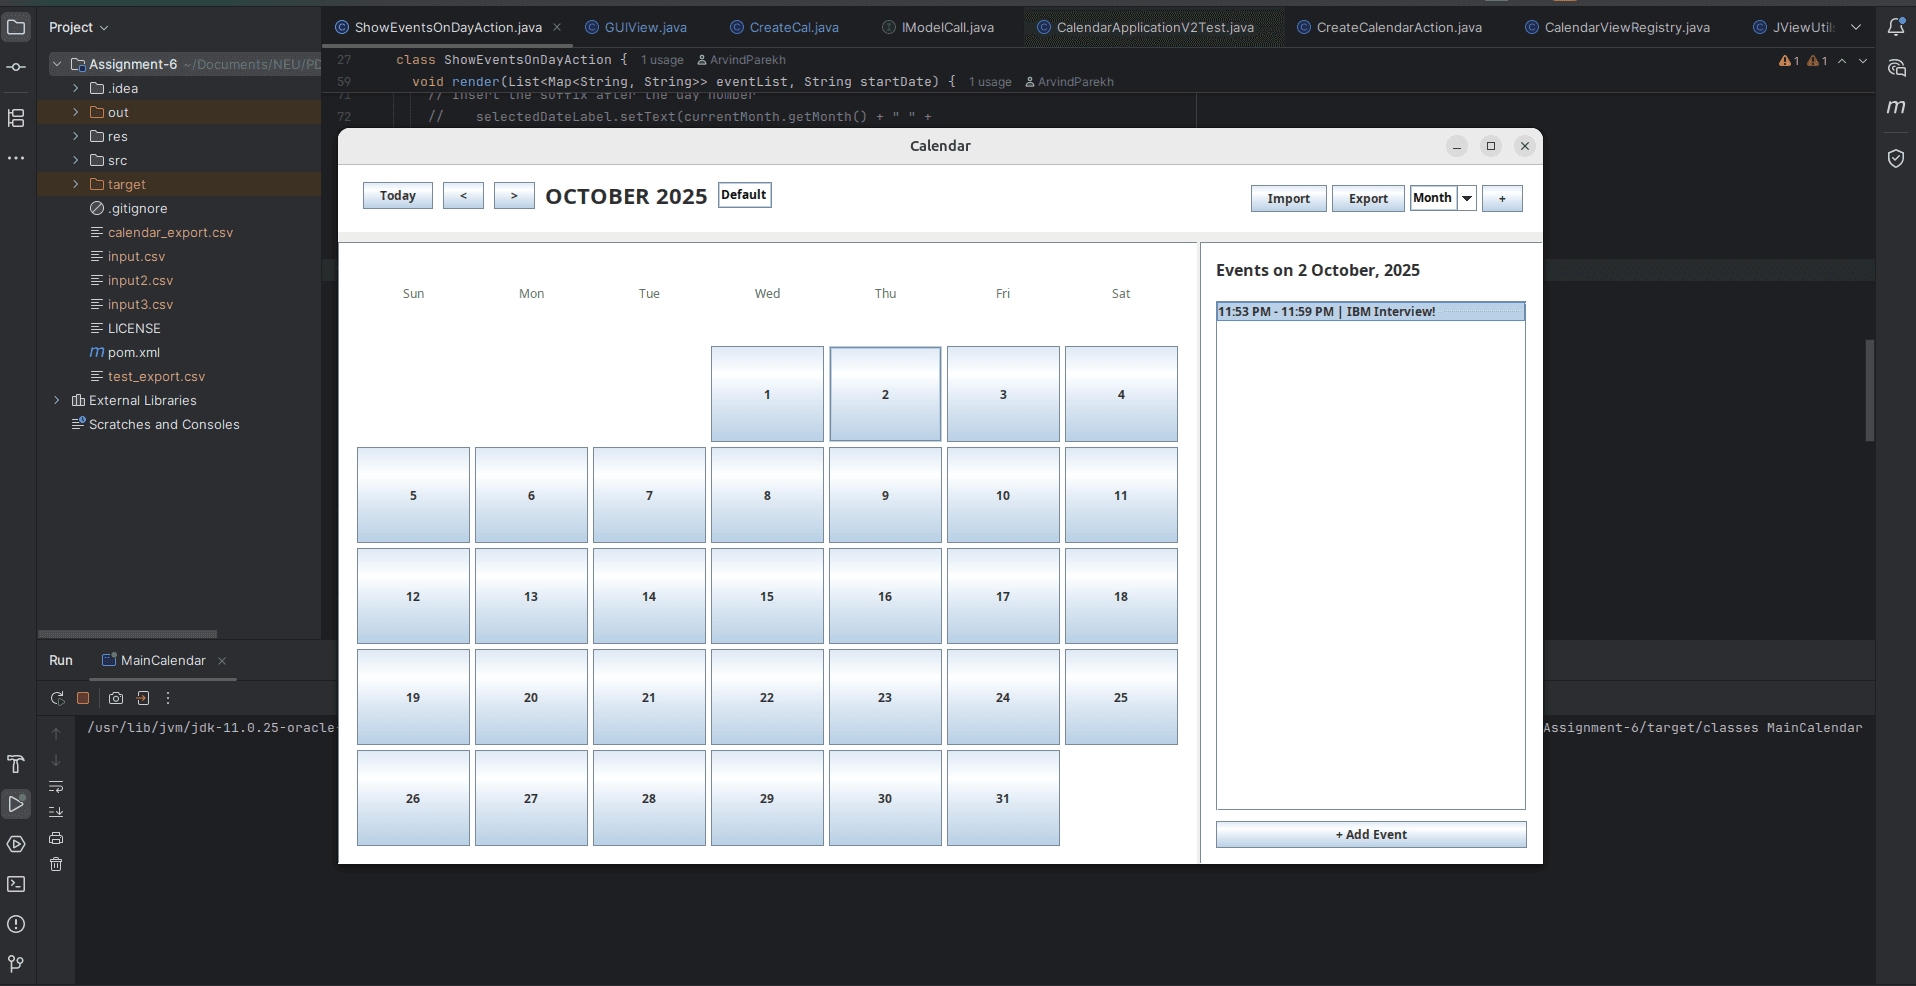
Task: Toggle soft-wrap in the Run console
Action: (x=55, y=788)
